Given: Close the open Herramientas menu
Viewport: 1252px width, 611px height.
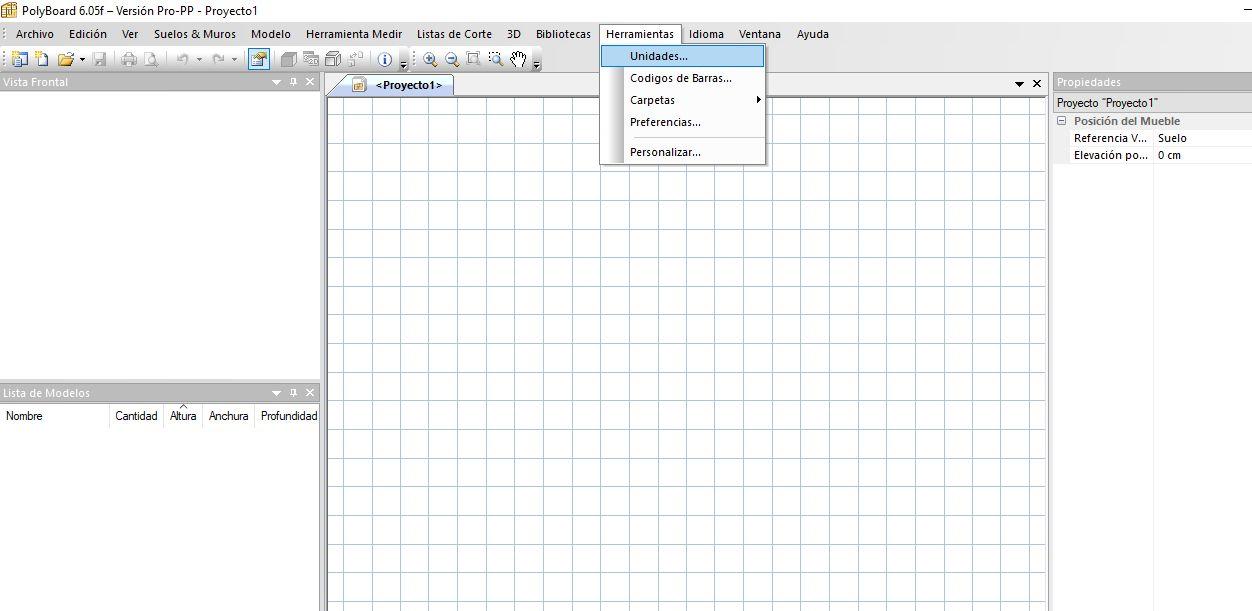Looking at the screenshot, I should pyautogui.click(x=640, y=34).
